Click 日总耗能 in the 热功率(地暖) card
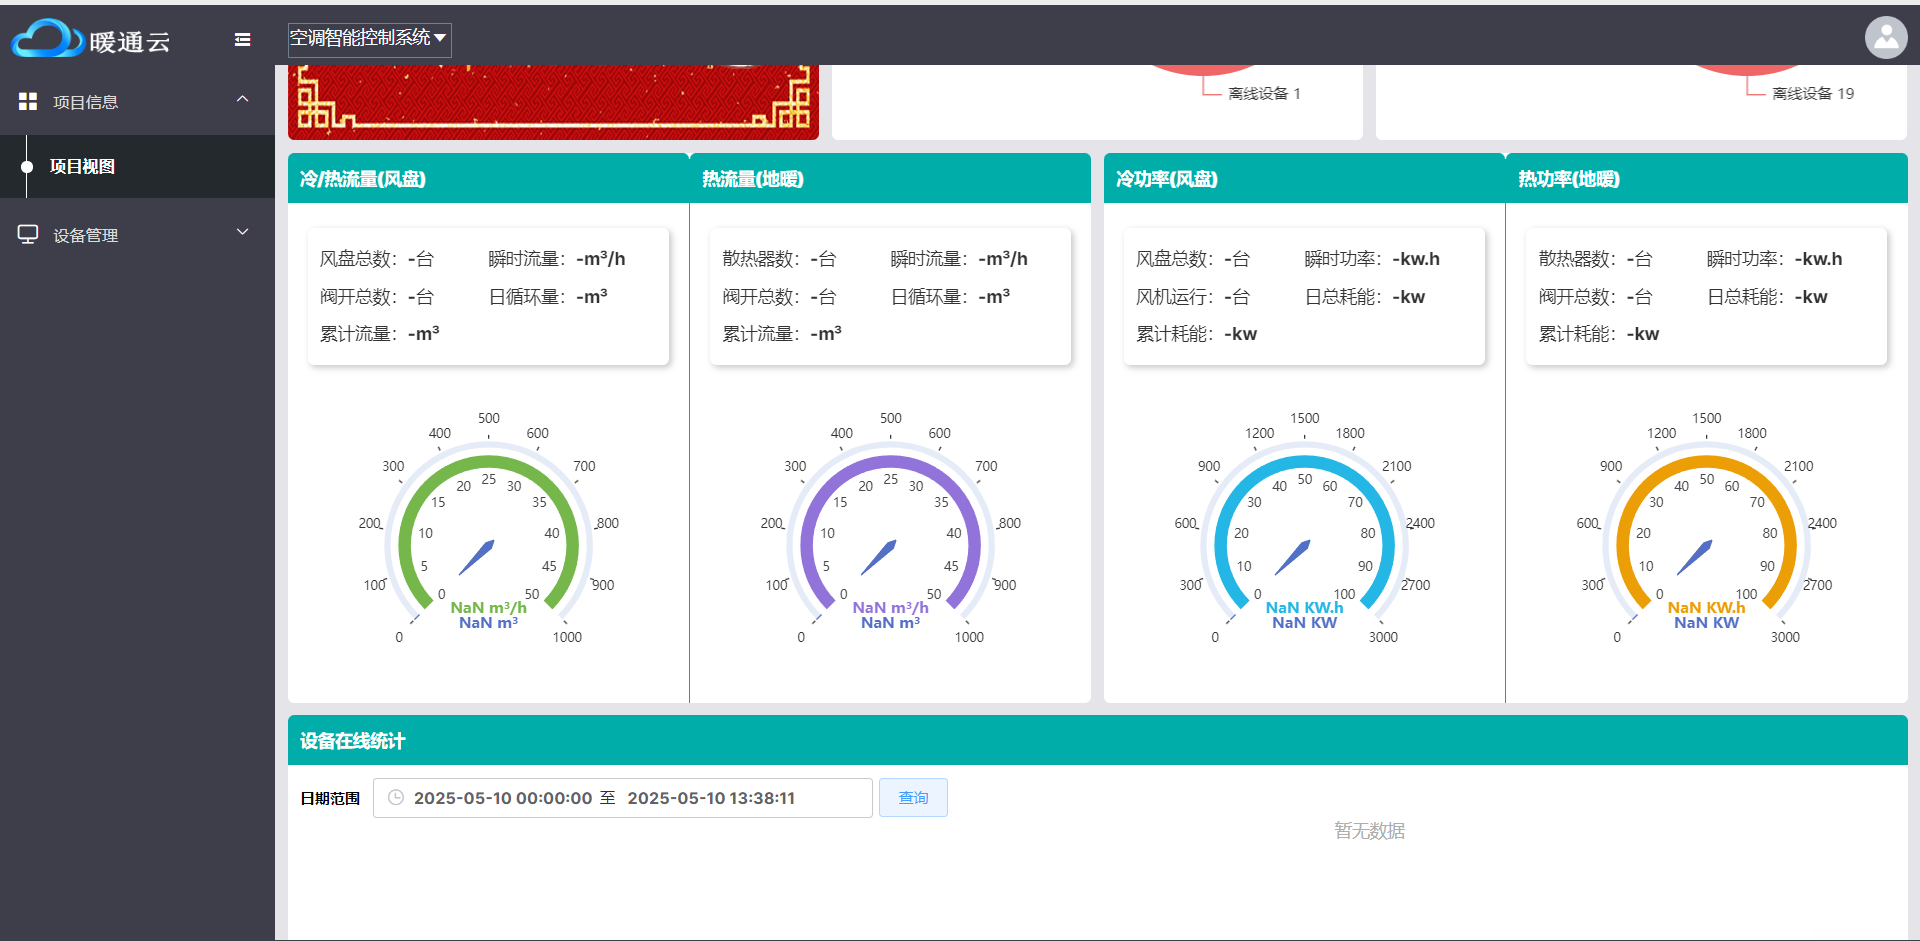1920x941 pixels. coord(1745,297)
